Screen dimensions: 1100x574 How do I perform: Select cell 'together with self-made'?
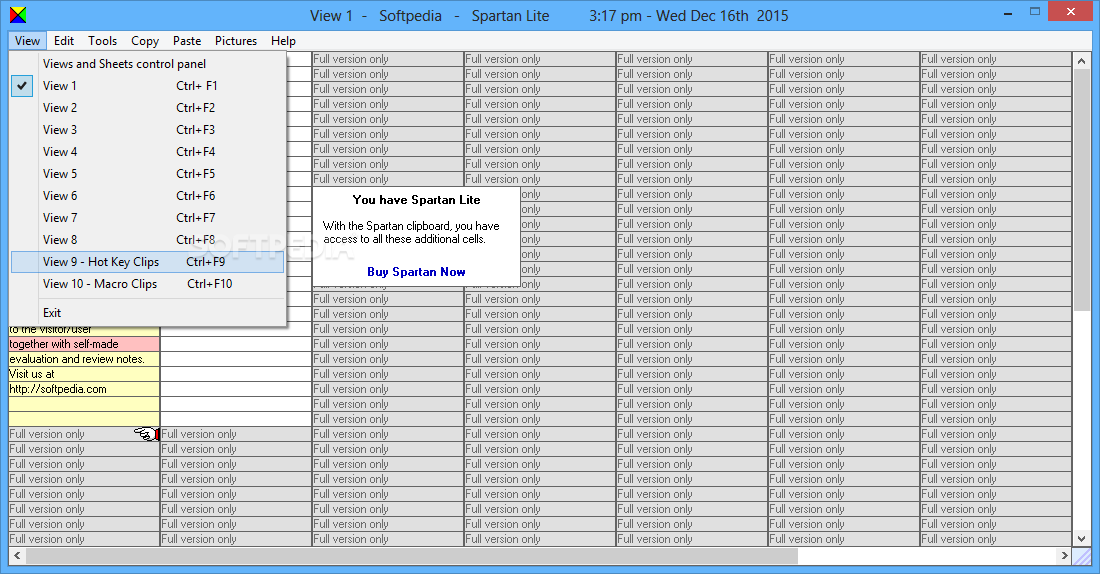(84, 344)
